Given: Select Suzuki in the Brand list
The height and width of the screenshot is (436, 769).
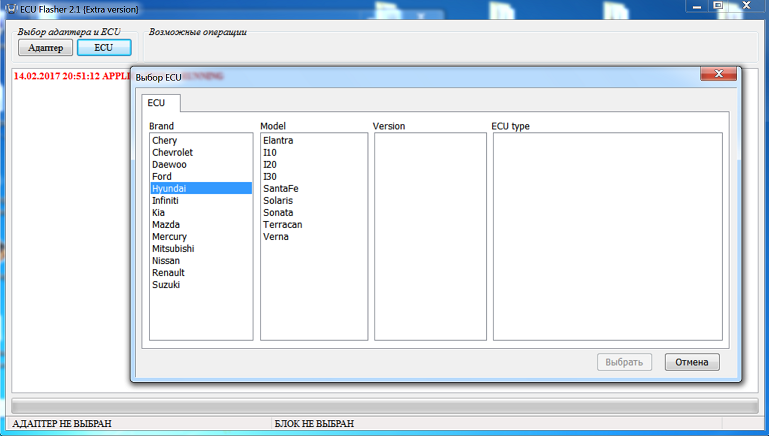Looking at the screenshot, I should click(x=201, y=284).
